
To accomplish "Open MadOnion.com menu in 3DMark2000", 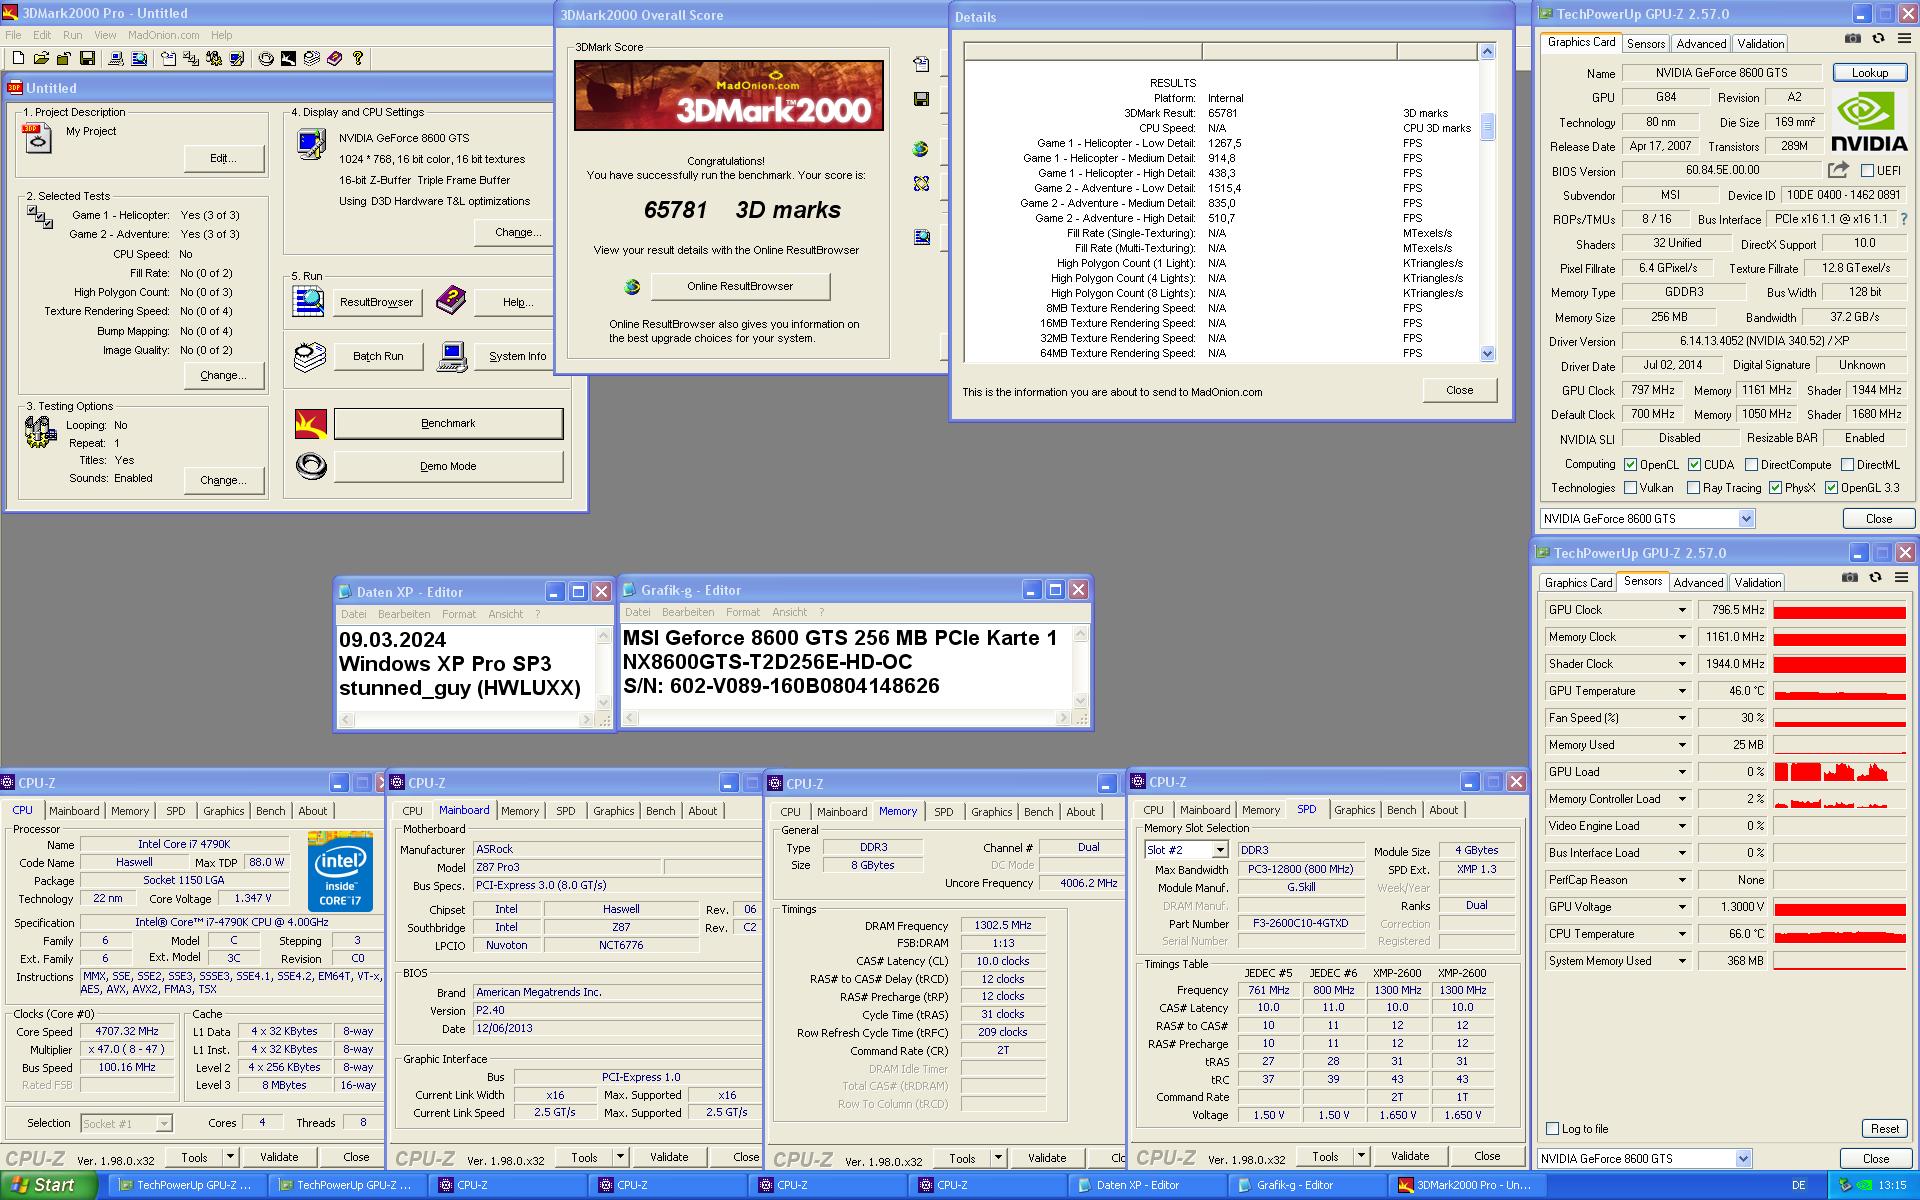I will pyautogui.click(x=163, y=35).
